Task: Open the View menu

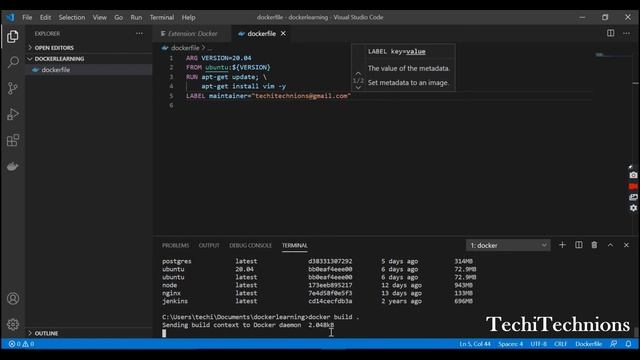Action: pos(100,17)
